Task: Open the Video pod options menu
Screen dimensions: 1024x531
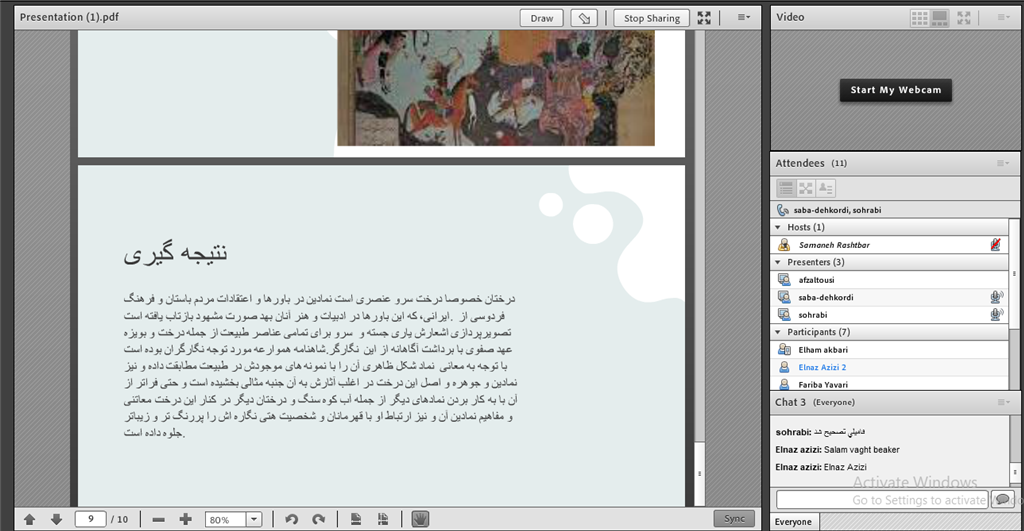Action: pos(1003,17)
